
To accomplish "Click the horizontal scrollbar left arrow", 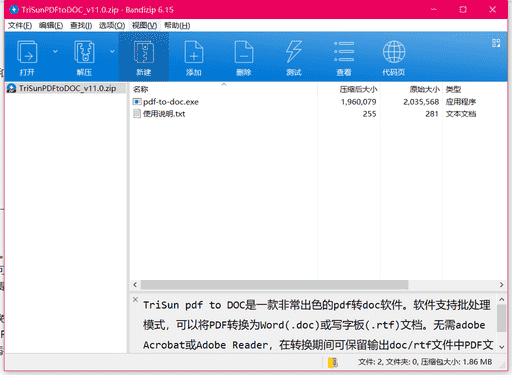I will click(135, 285).
